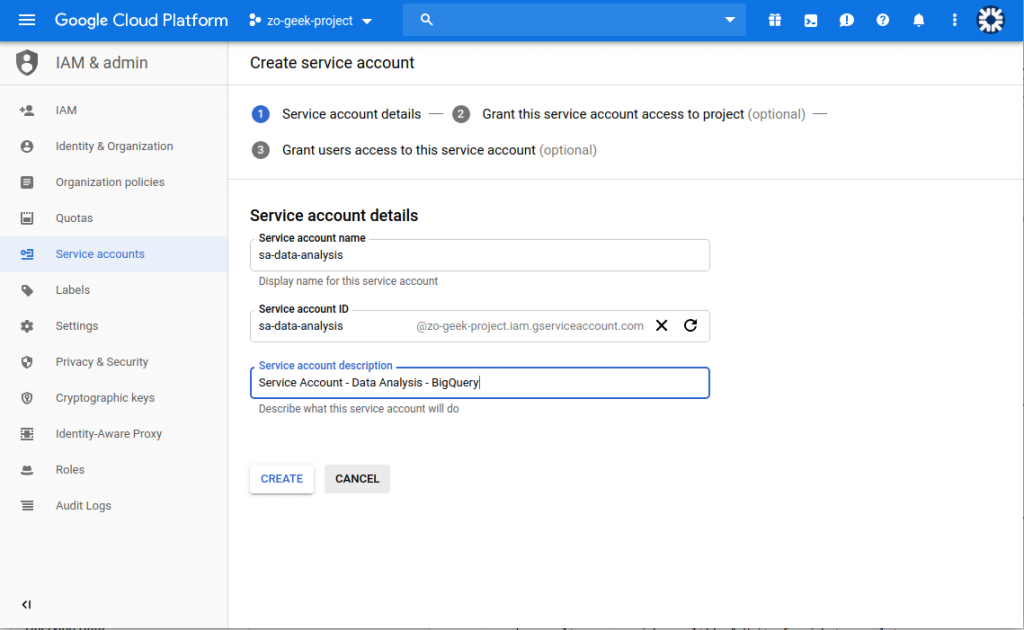Click the IAM add-person icon
1024x630 pixels.
point(27,110)
